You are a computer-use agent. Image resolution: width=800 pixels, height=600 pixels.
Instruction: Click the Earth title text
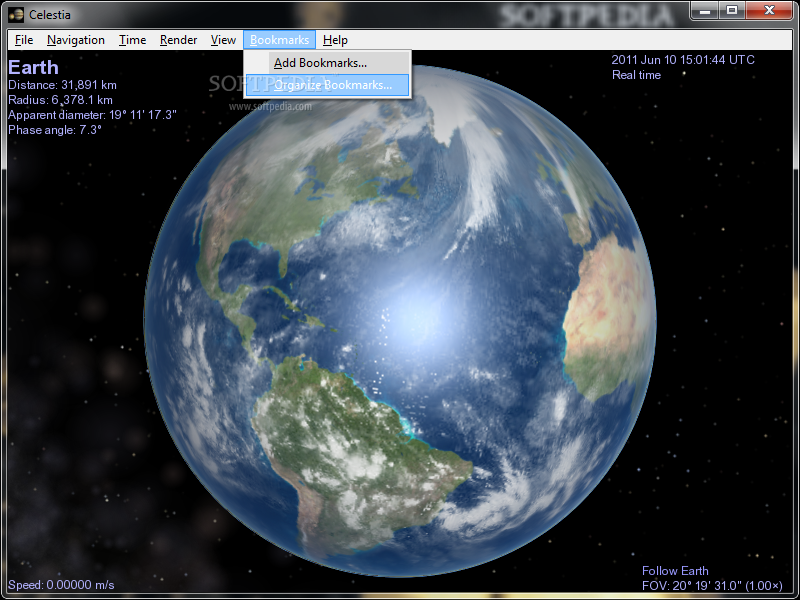coord(33,67)
